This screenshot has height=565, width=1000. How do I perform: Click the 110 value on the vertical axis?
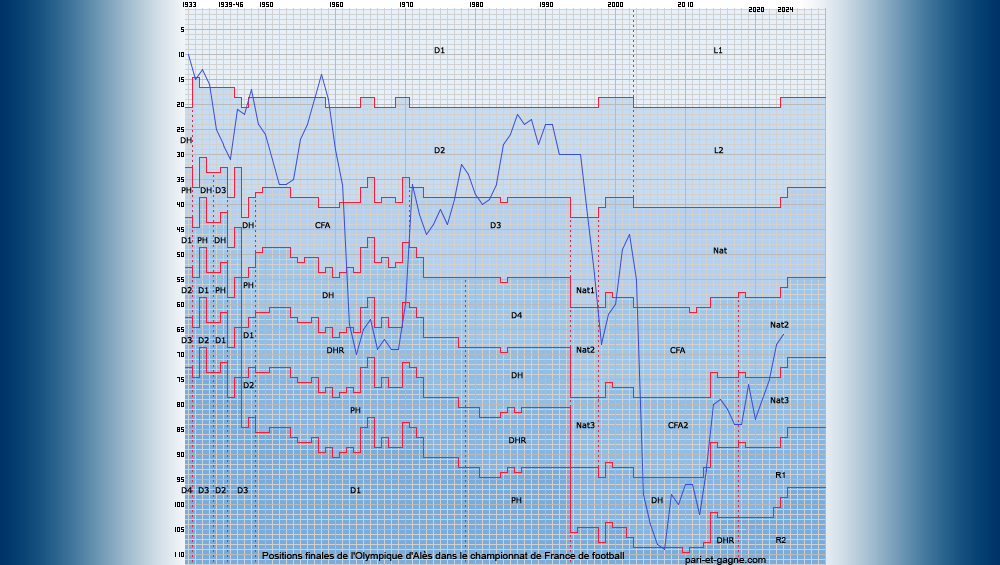point(179,555)
